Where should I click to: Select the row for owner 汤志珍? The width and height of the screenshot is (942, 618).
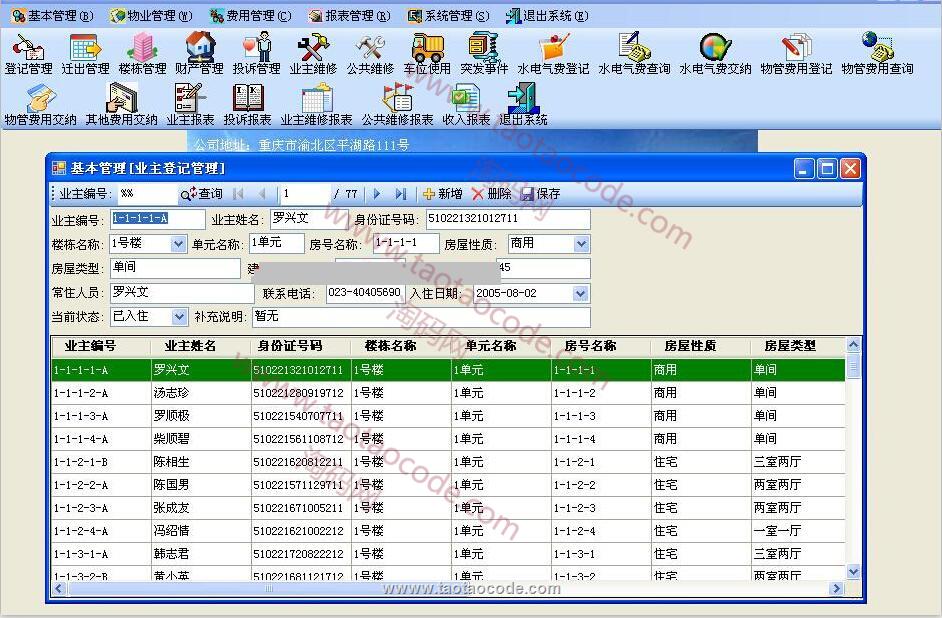171,393
